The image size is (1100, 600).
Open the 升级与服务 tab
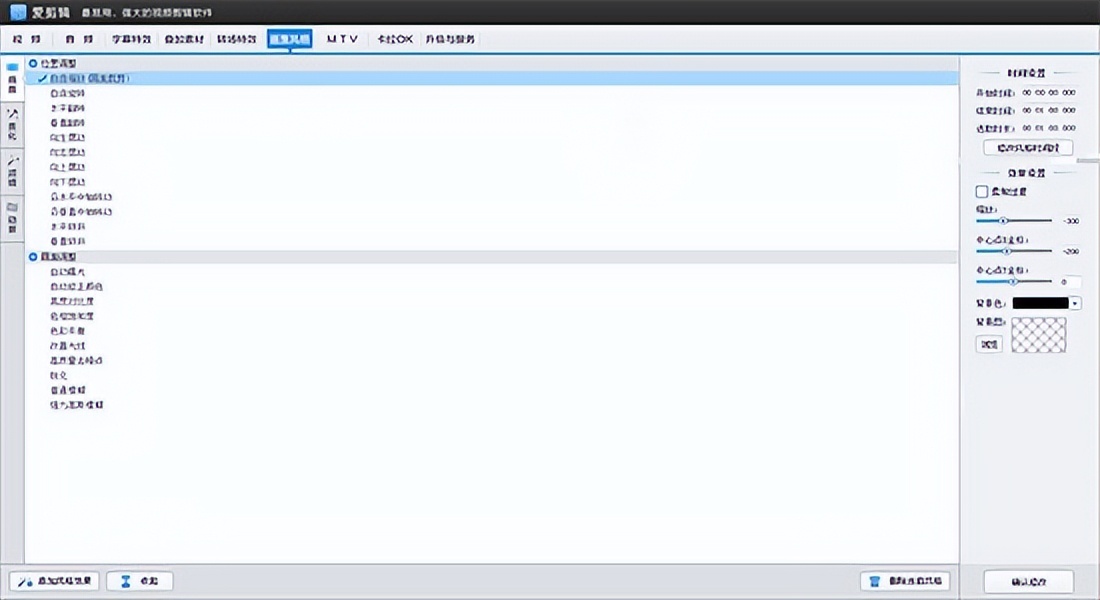click(x=450, y=39)
